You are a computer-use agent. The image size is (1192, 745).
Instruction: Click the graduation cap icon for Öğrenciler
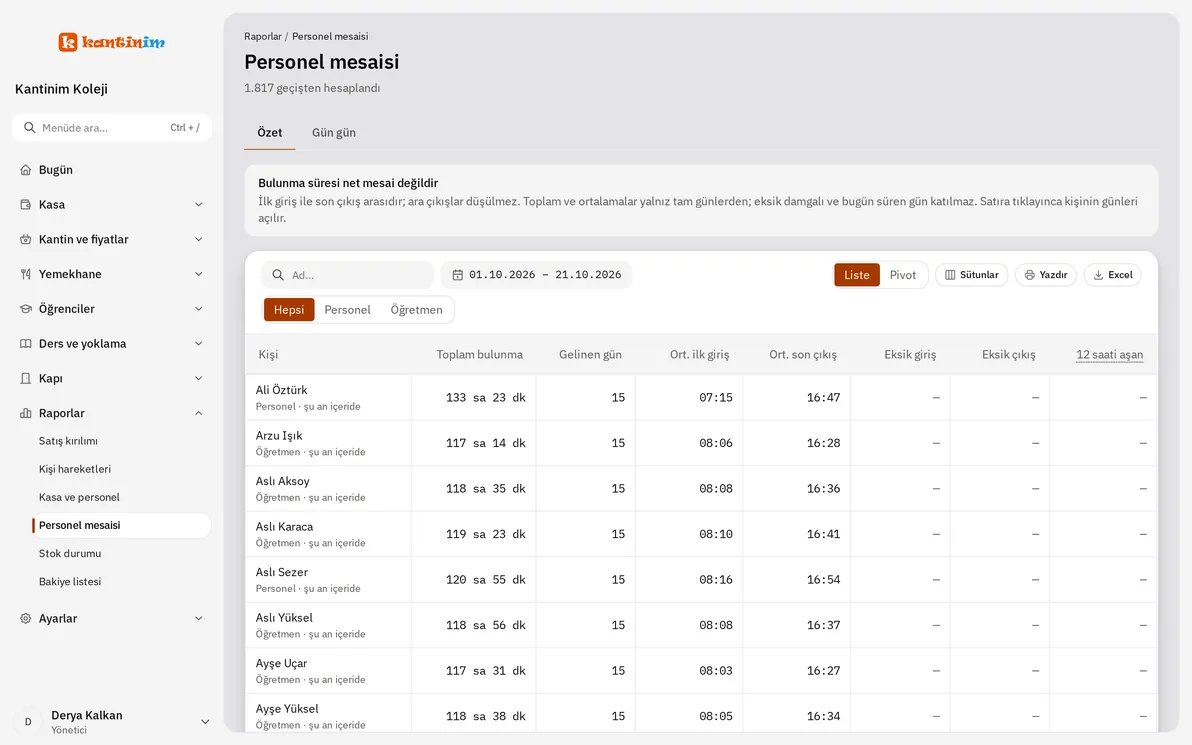click(26, 309)
